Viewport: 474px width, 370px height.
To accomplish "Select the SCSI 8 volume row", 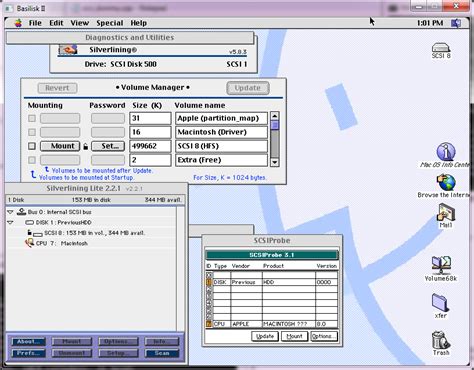I will [x=91, y=233].
